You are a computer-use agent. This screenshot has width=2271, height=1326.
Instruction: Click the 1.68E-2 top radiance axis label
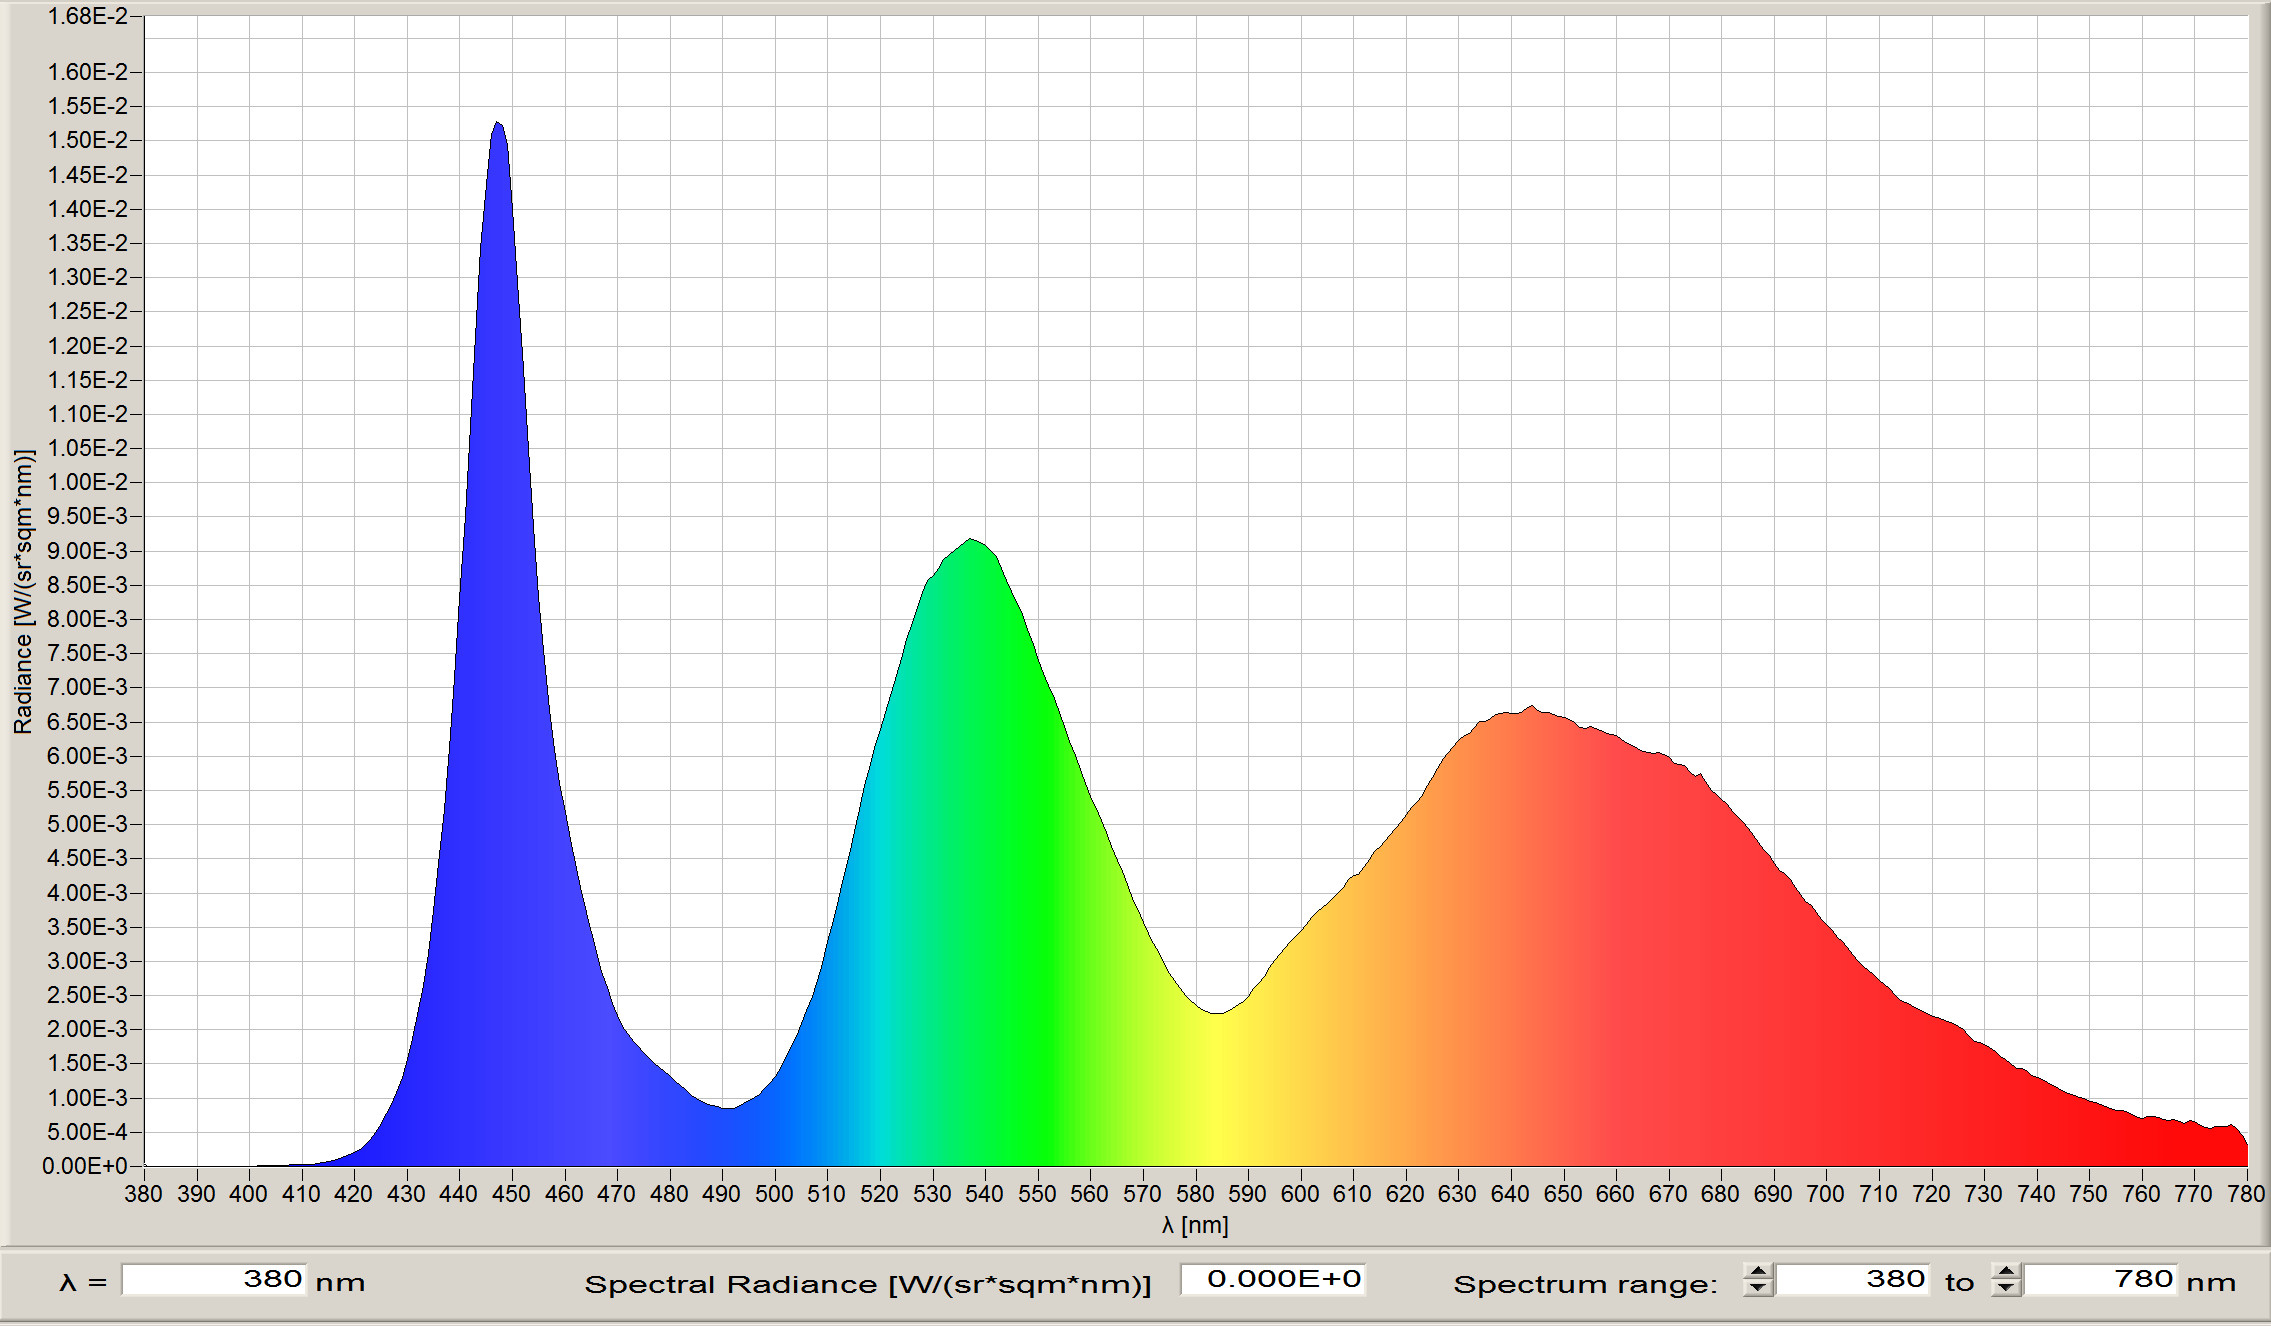pos(88,16)
